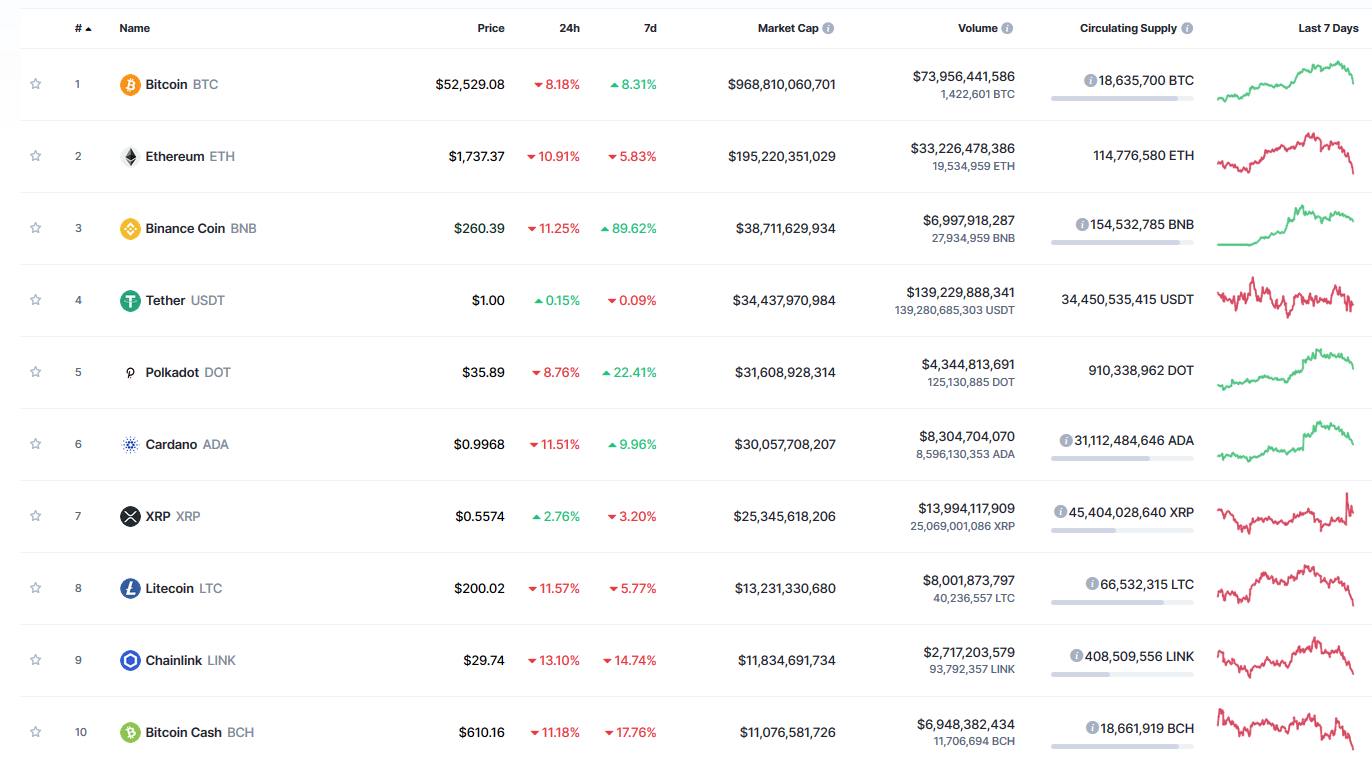Toggle the Tether watchlist star
The image size is (1372, 768).
pos(36,300)
